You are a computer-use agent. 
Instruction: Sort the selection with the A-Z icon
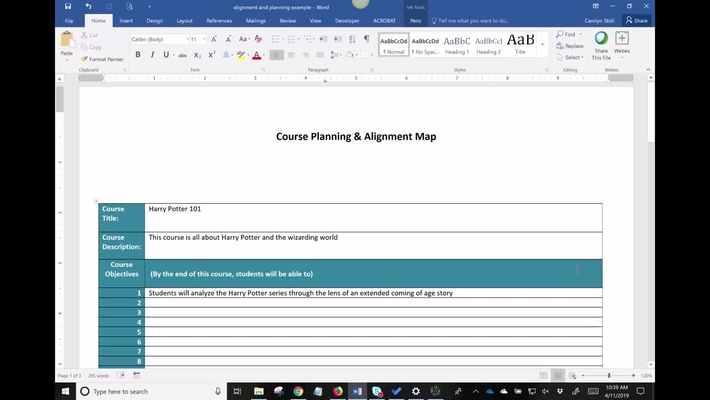point(352,39)
